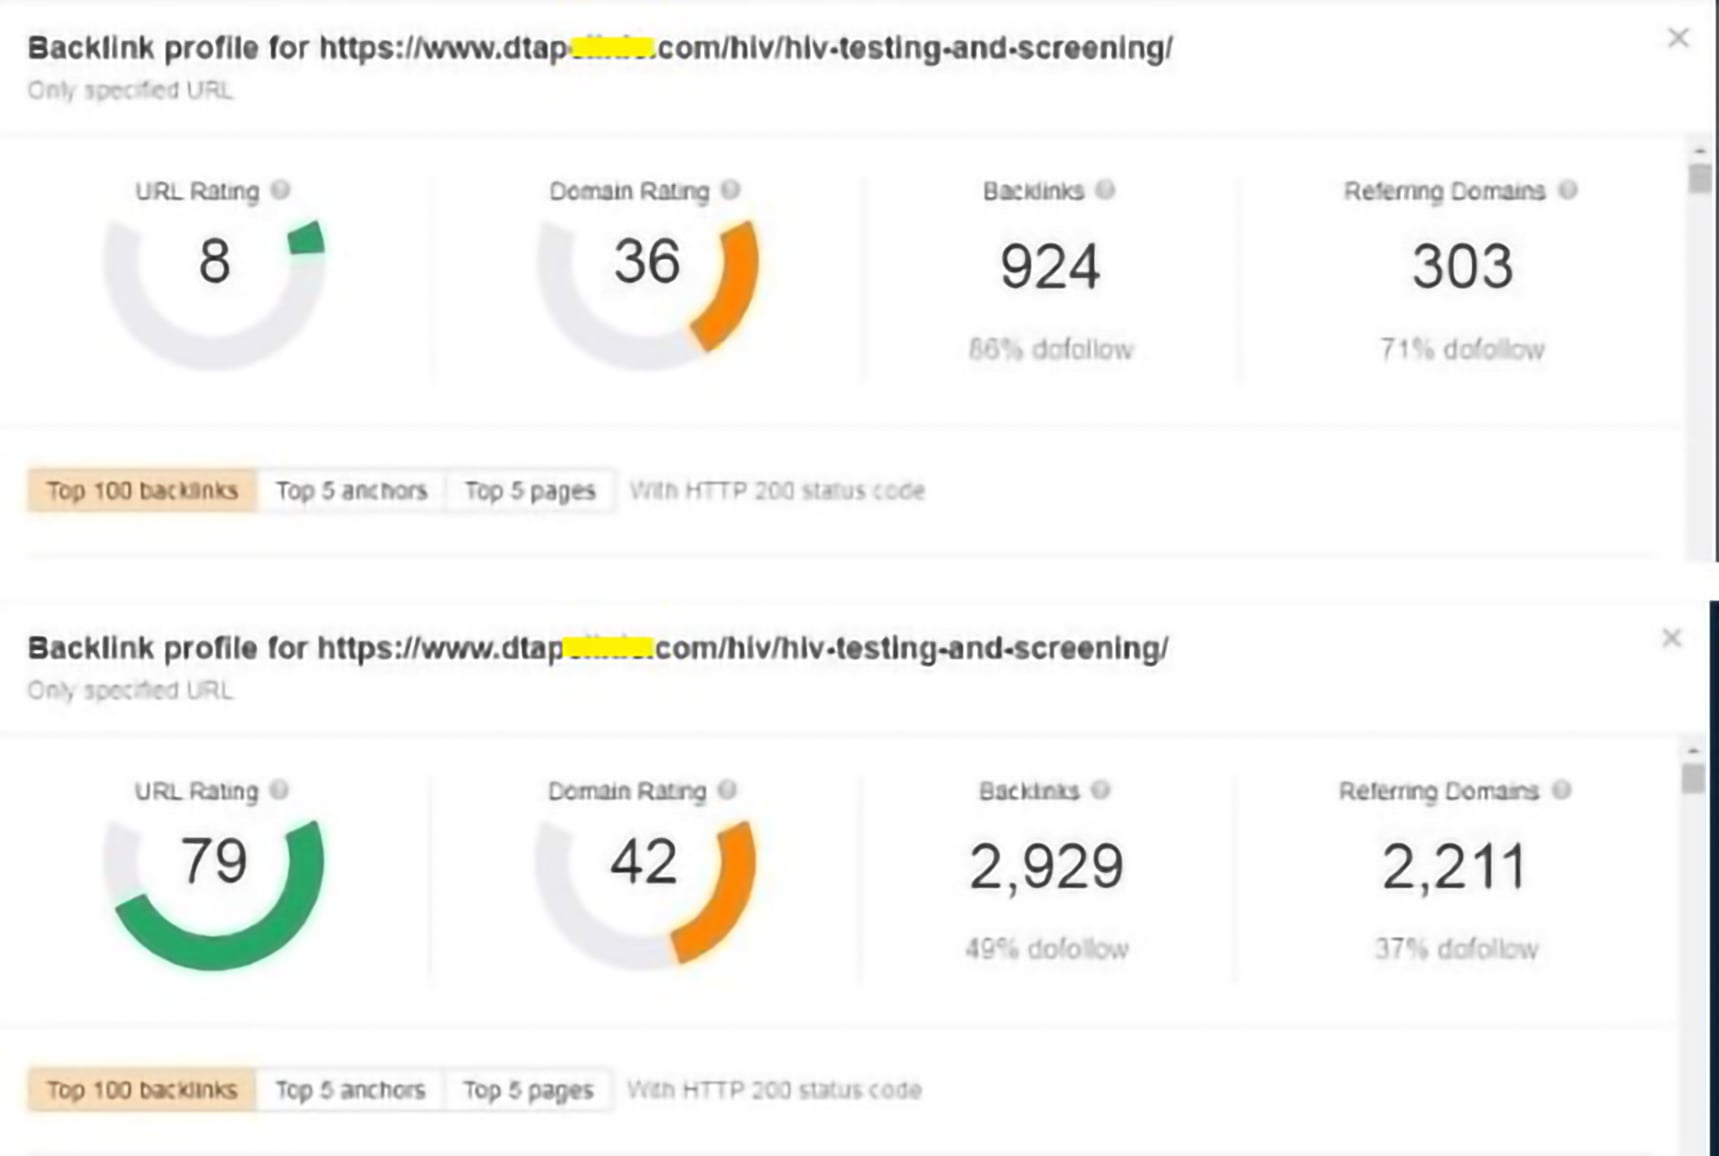Click info icon next to top Referring Domains
Screen dimensions: 1719x1156
1568,190
